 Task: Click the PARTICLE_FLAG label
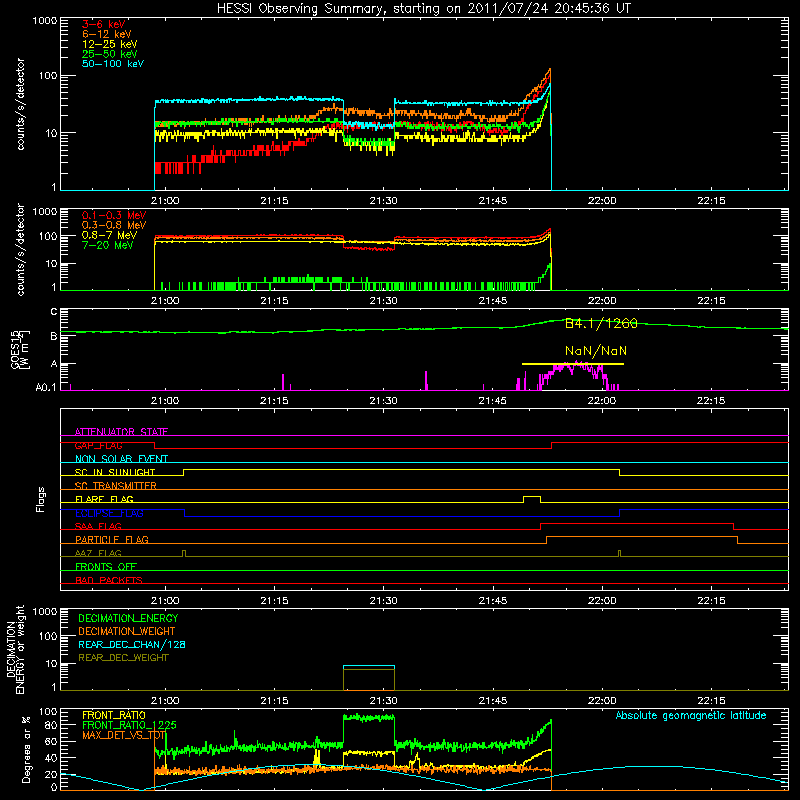click(112, 540)
